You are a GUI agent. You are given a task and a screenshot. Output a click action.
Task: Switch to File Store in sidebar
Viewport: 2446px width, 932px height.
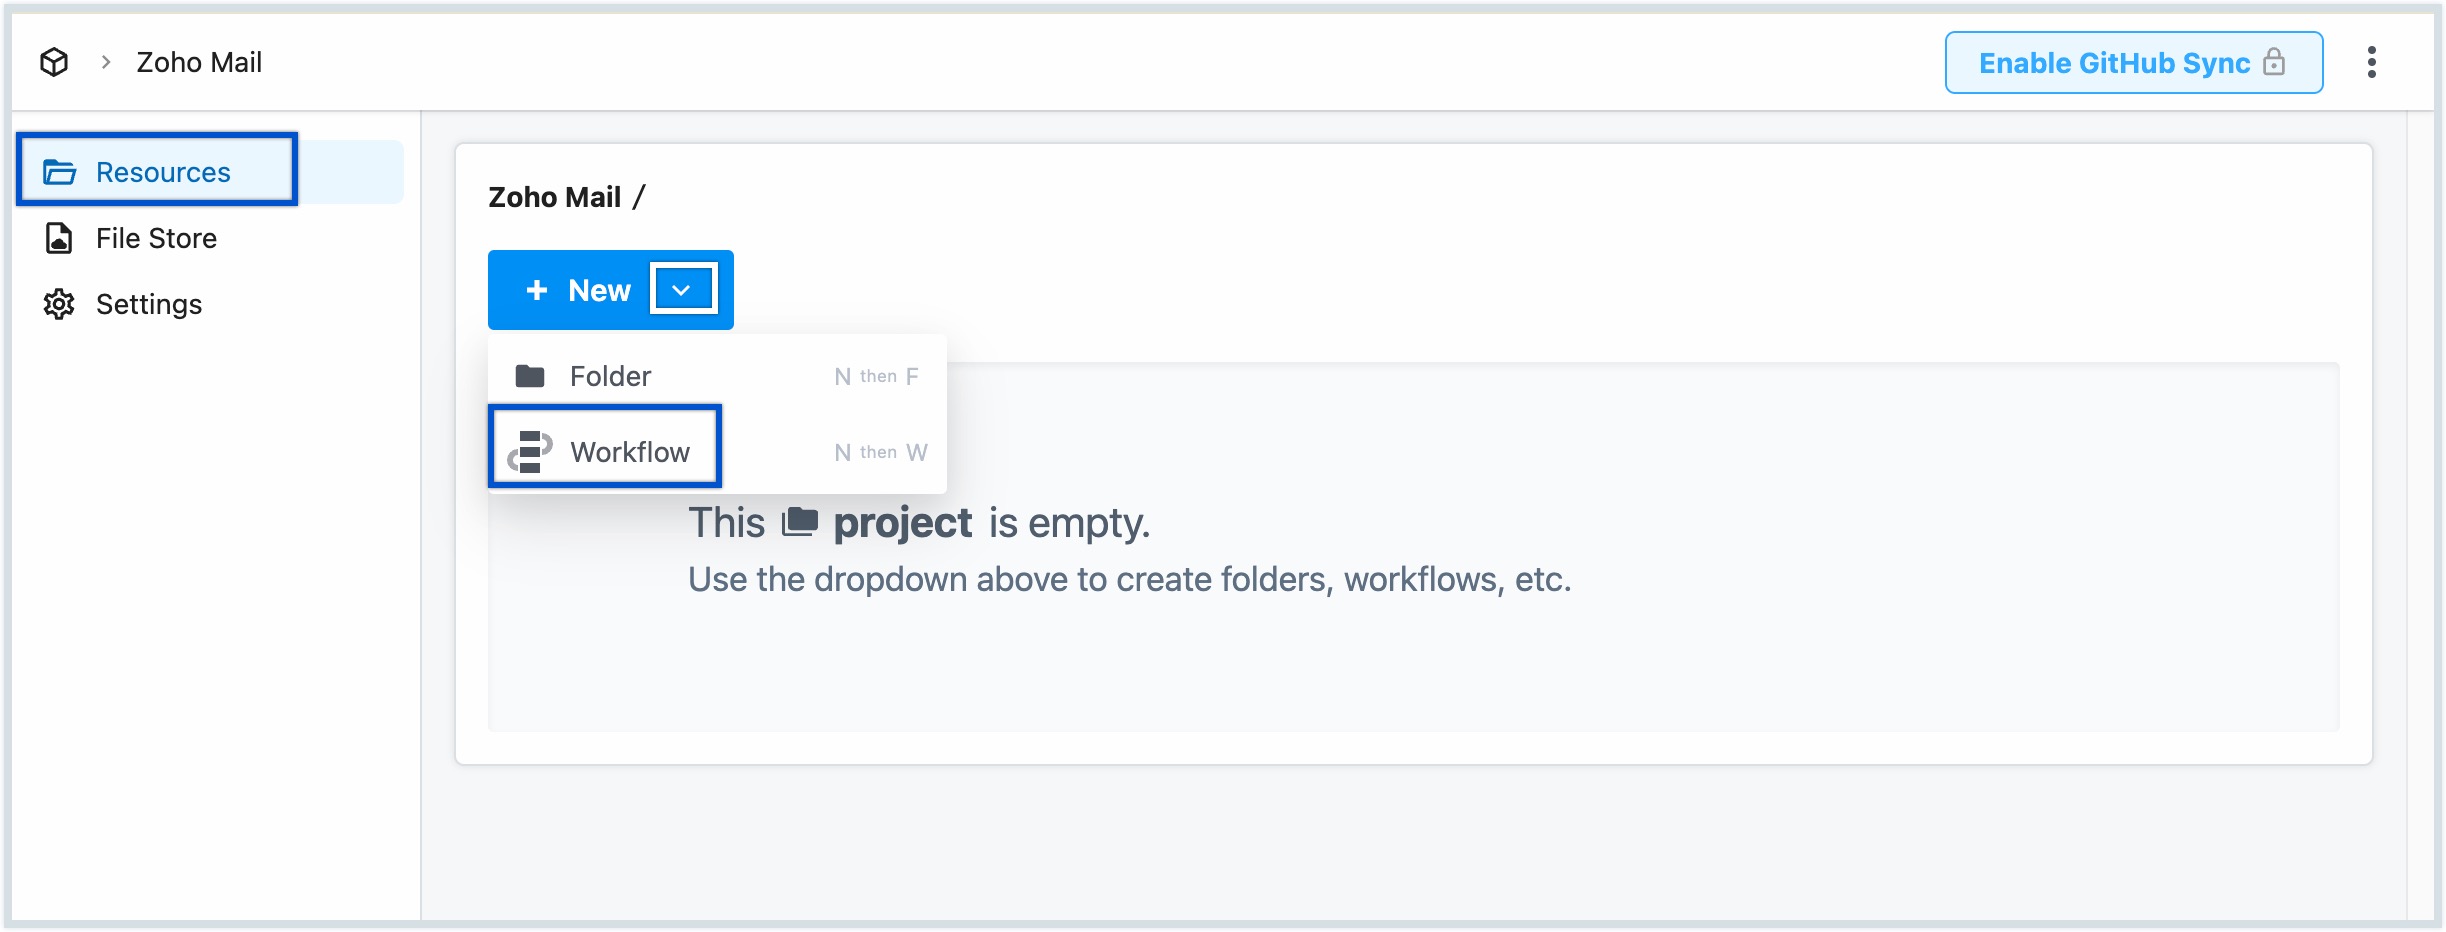(x=156, y=238)
